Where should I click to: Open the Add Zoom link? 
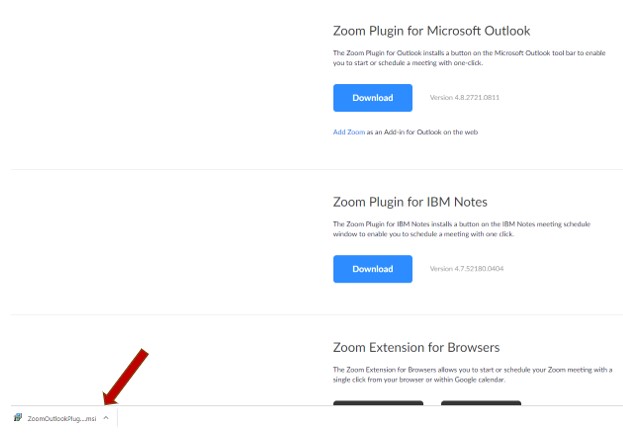pyautogui.click(x=349, y=132)
